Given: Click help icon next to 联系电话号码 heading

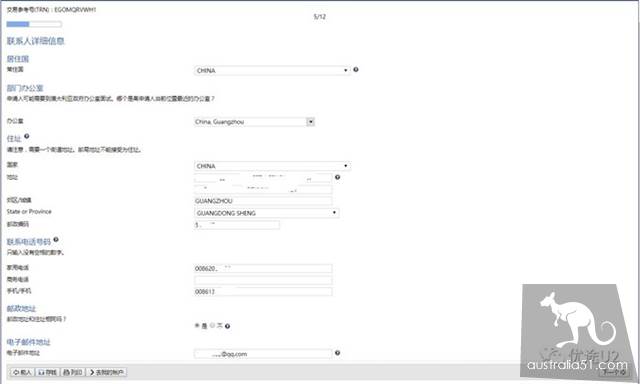Looking at the screenshot, I should [56, 240].
